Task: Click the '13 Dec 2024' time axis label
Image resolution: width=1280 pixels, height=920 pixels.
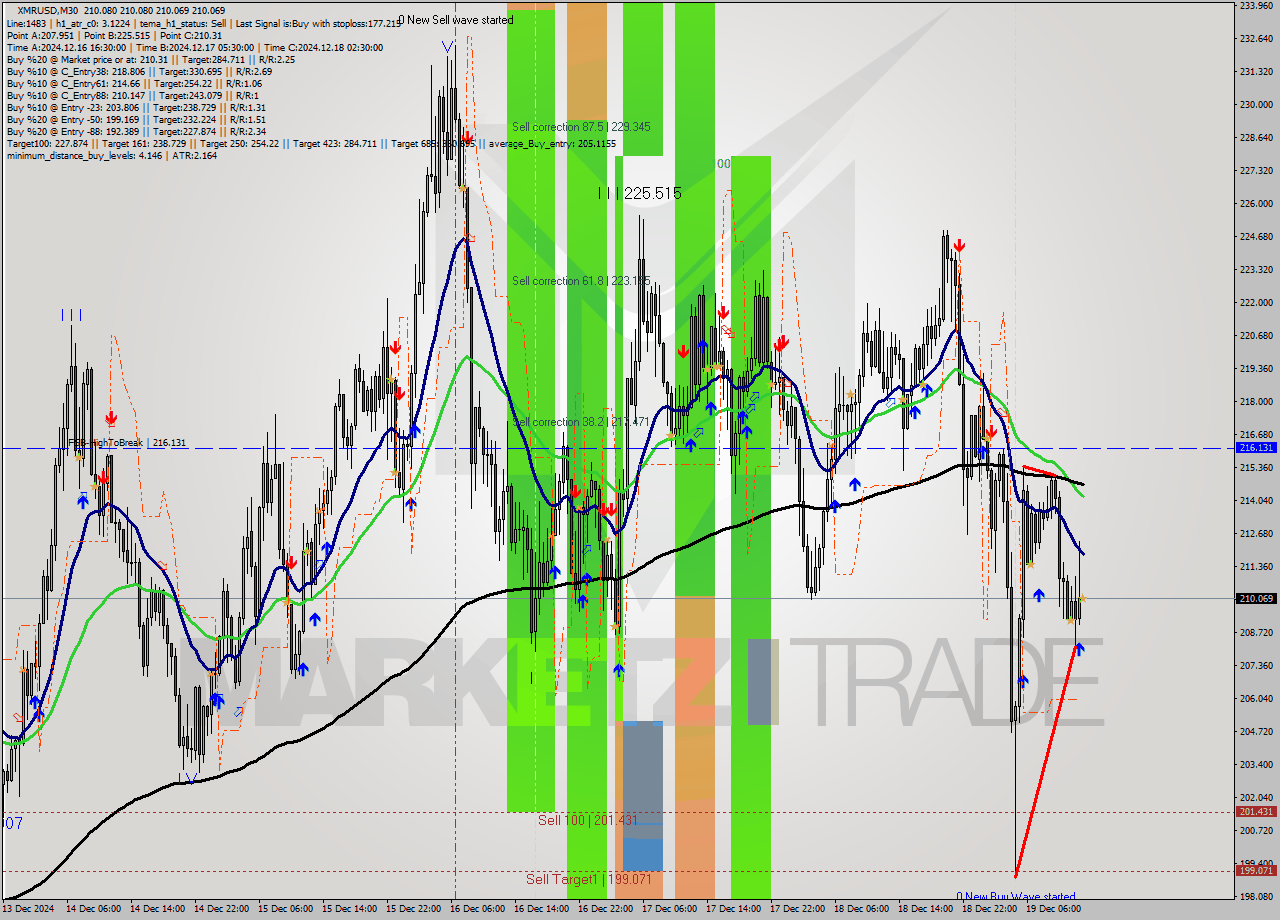Action: click(29, 910)
